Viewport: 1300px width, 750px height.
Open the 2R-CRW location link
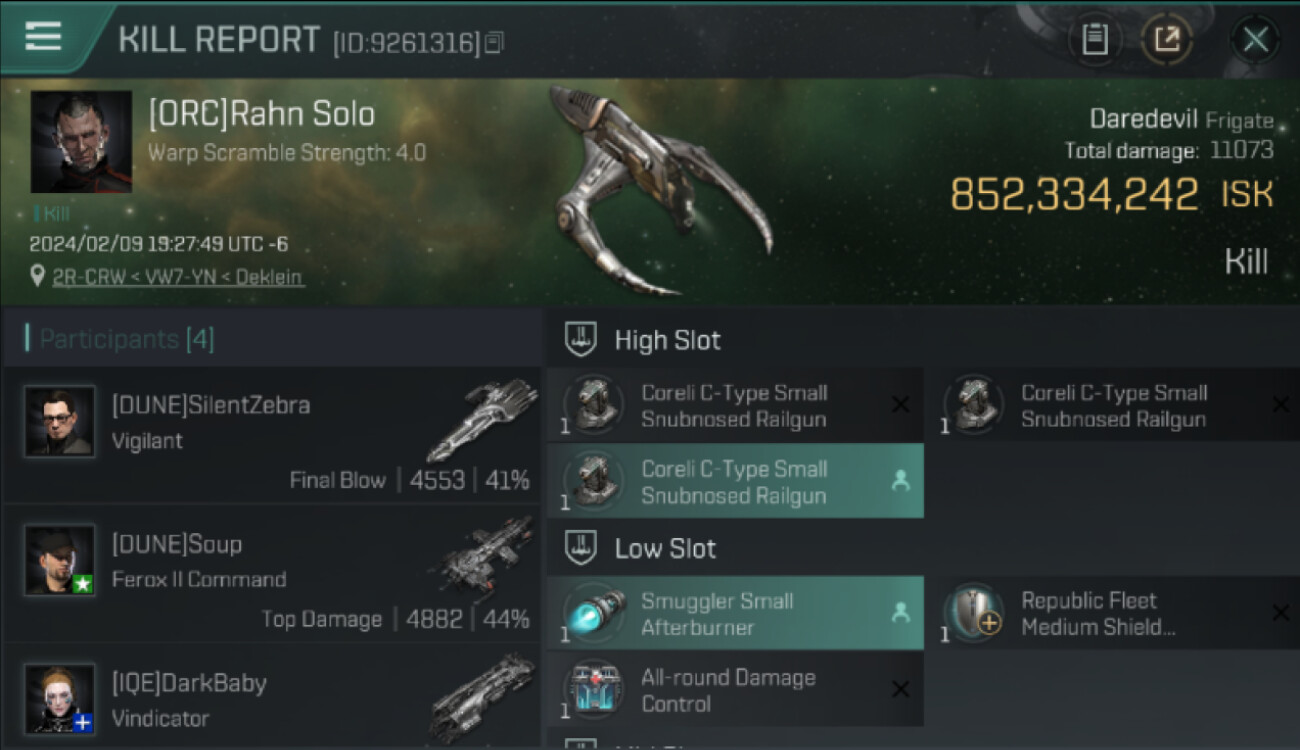(178, 277)
